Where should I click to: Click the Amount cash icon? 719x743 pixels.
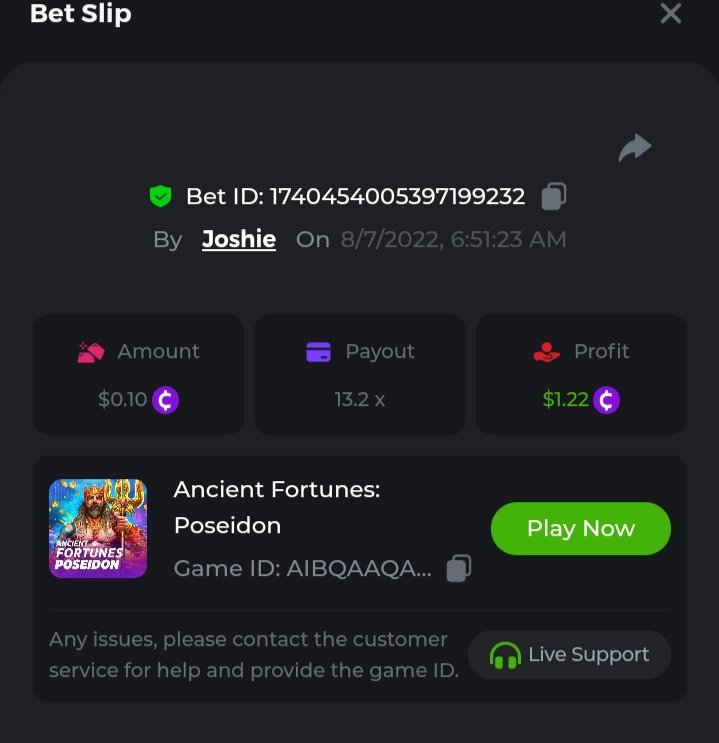pos(91,352)
